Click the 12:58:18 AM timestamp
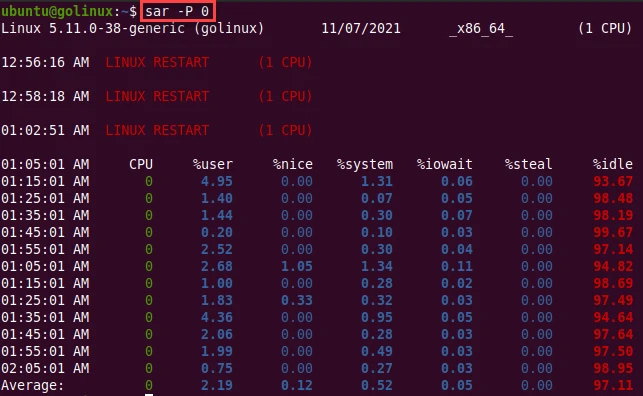Screen dimensions: 643x396 click(x=45, y=96)
